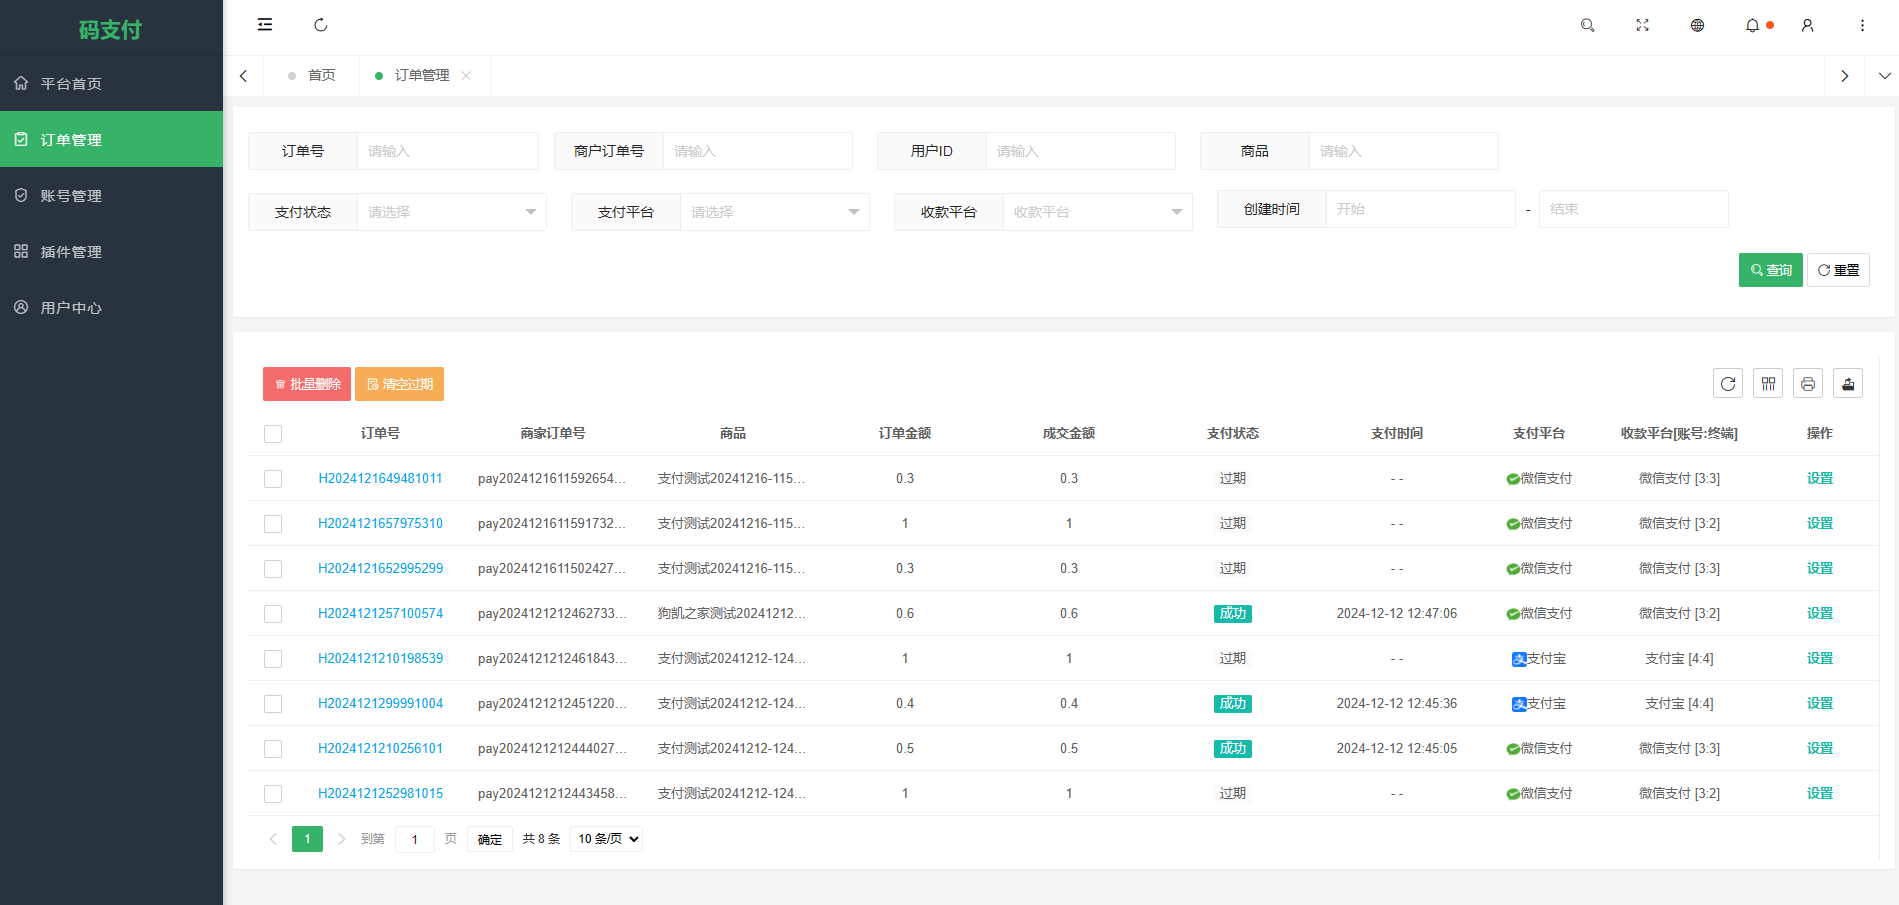Open 账号管理 in the sidebar
The image size is (1899, 905).
(71, 196)
